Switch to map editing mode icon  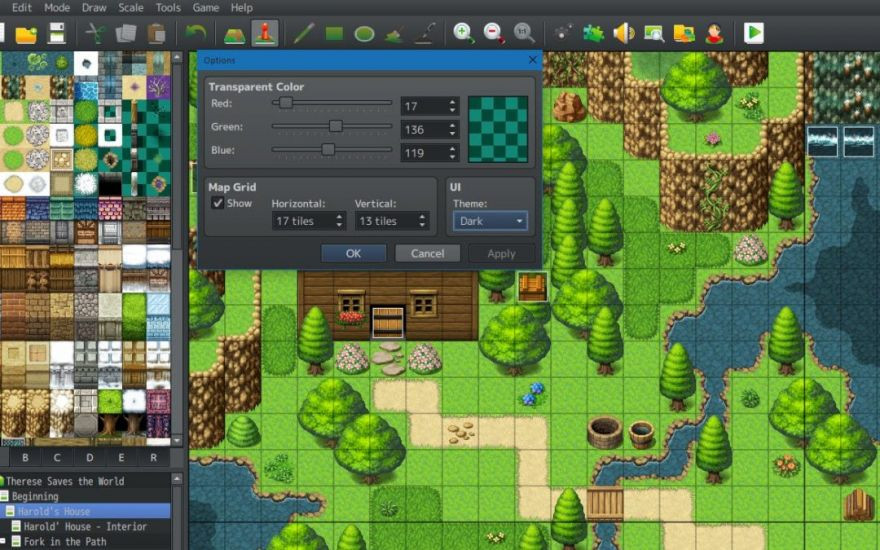pos(235,34)
